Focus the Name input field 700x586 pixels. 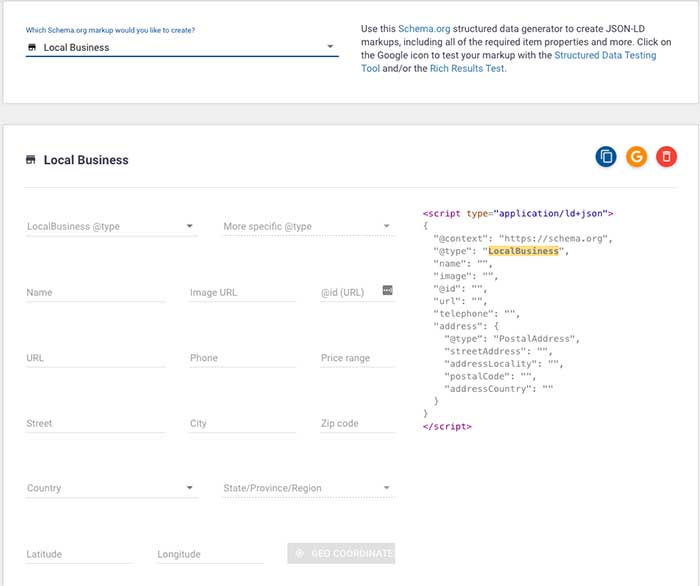tap(95, 293)
